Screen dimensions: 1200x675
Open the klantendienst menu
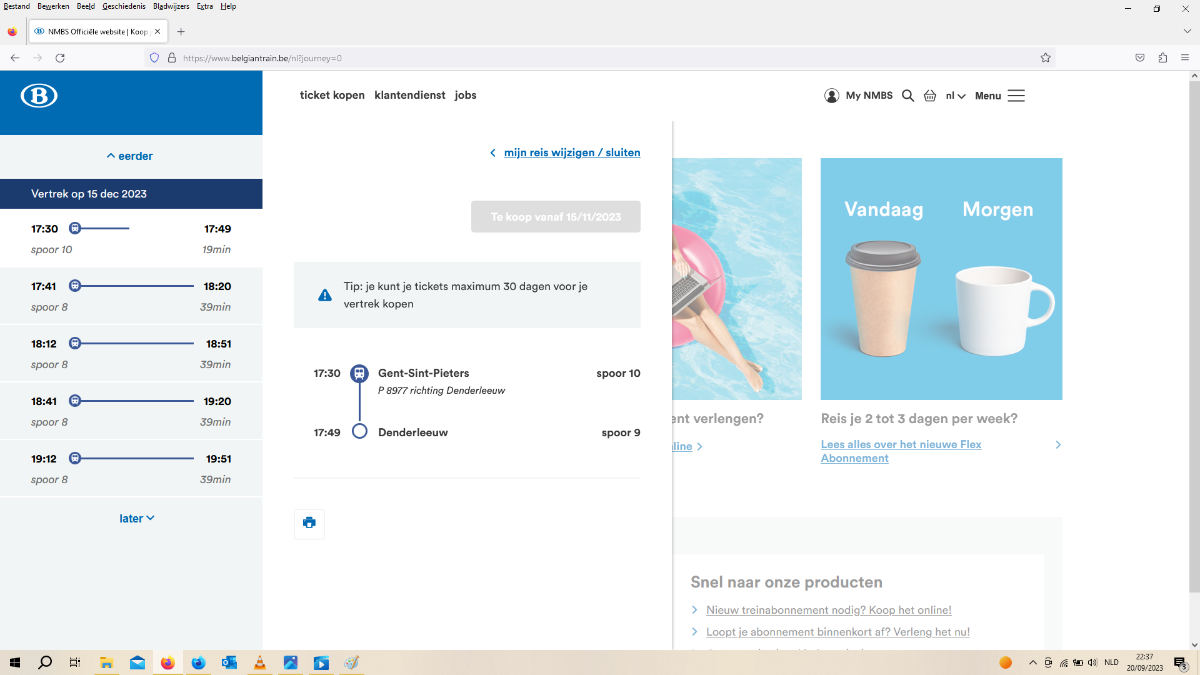pos(410,96)
